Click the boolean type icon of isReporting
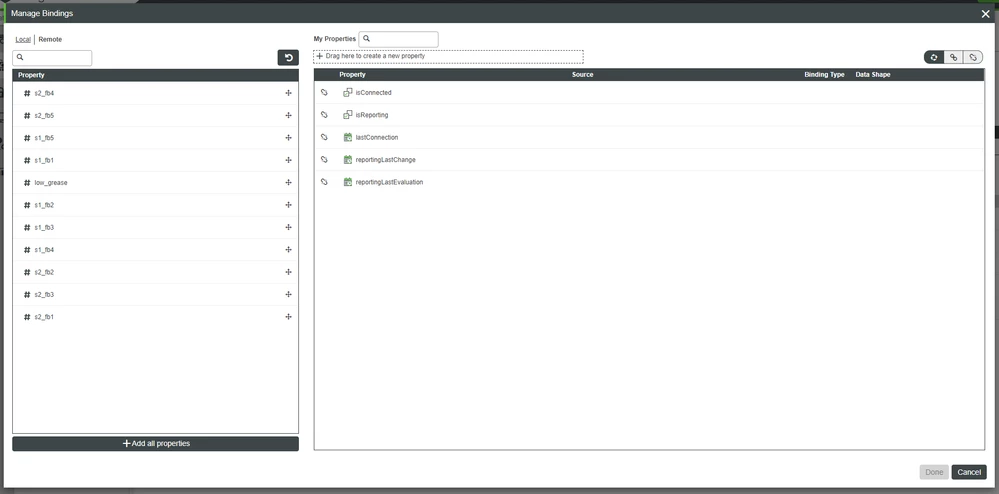999x494 pixels. pyautogui.click(x=348, y=115)
